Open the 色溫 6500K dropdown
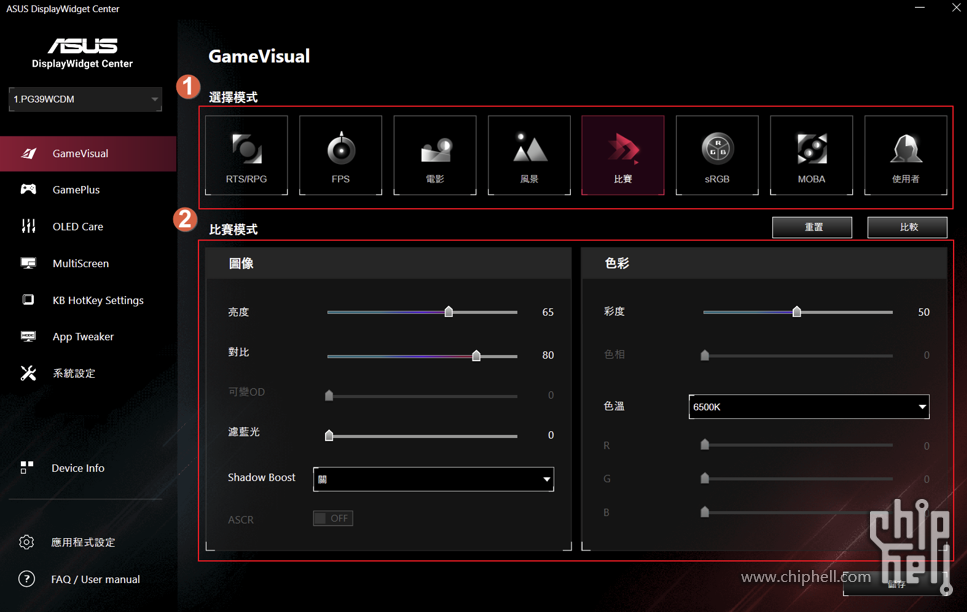The height and width of the screenshot is (612, 967). 809,407
